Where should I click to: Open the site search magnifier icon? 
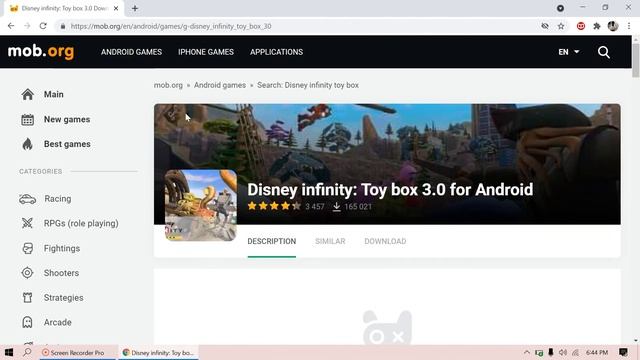click(x=604, y=52)
